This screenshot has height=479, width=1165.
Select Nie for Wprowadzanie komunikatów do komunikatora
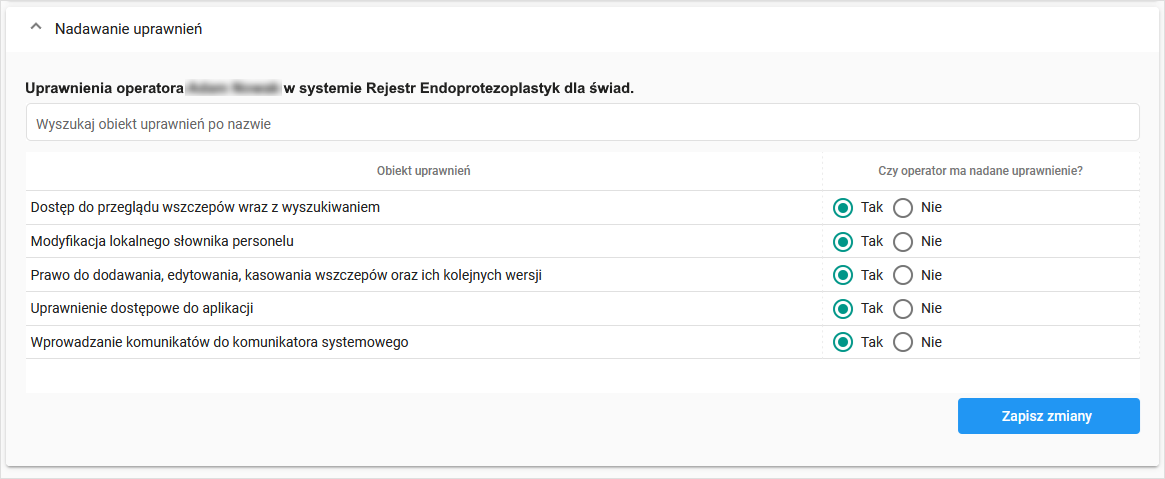[903, 342]
